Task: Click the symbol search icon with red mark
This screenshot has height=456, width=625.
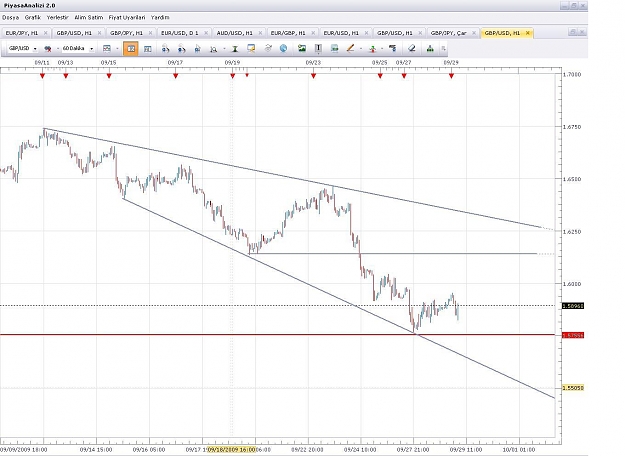Action: [48, 49]
